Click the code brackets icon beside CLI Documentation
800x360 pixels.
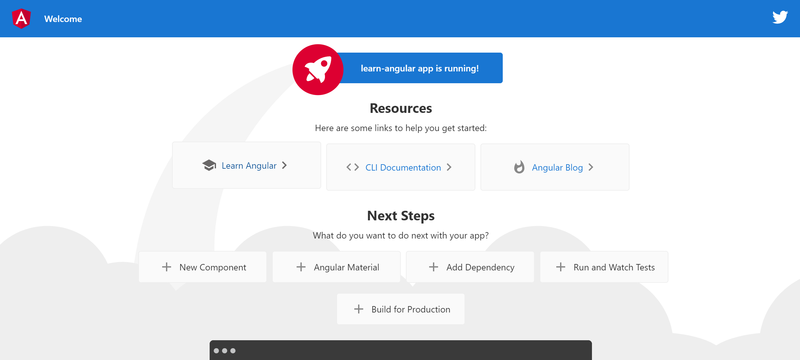pos(353,167)
